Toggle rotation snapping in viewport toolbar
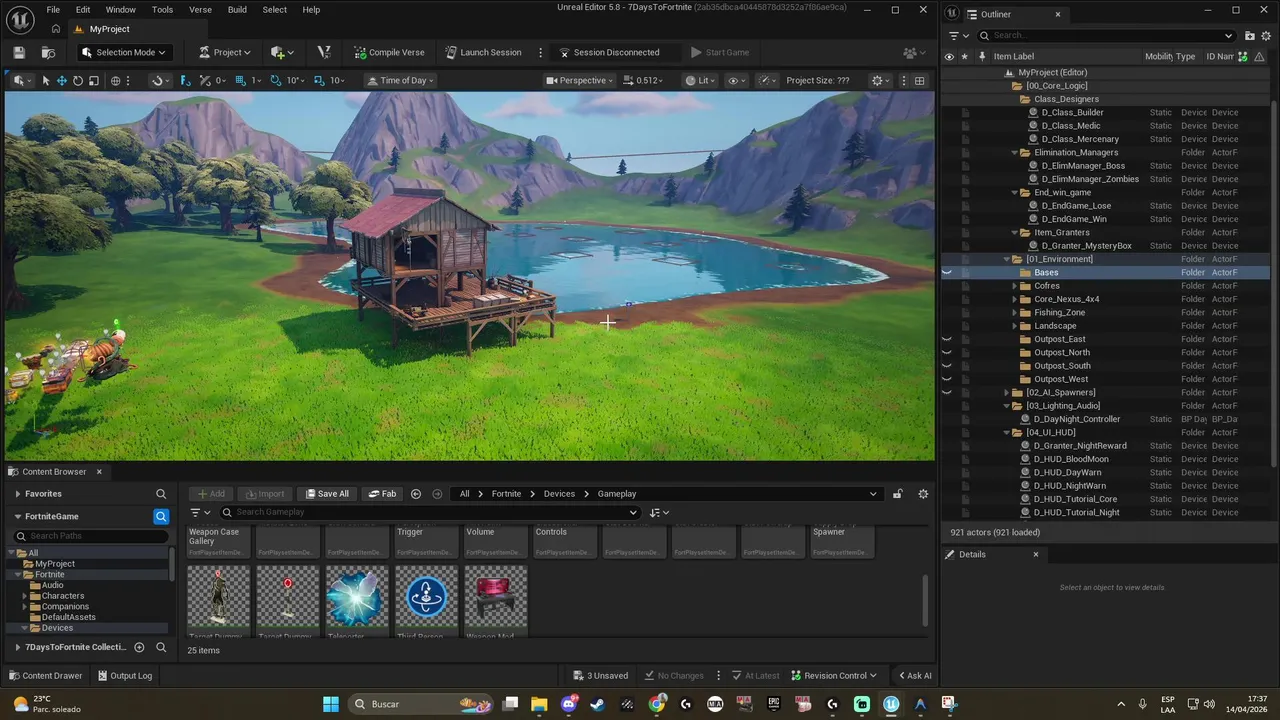The width and height of the screenshot is (1280, 720). click(x=278, y=80)
